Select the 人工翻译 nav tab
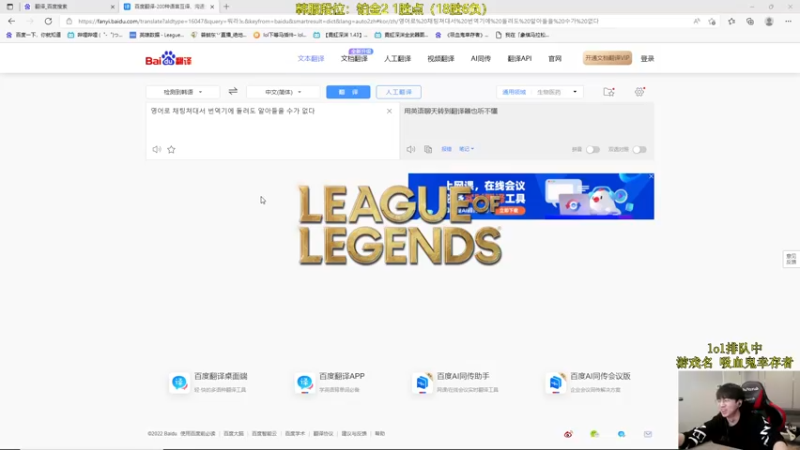 (x=397, y=59)
